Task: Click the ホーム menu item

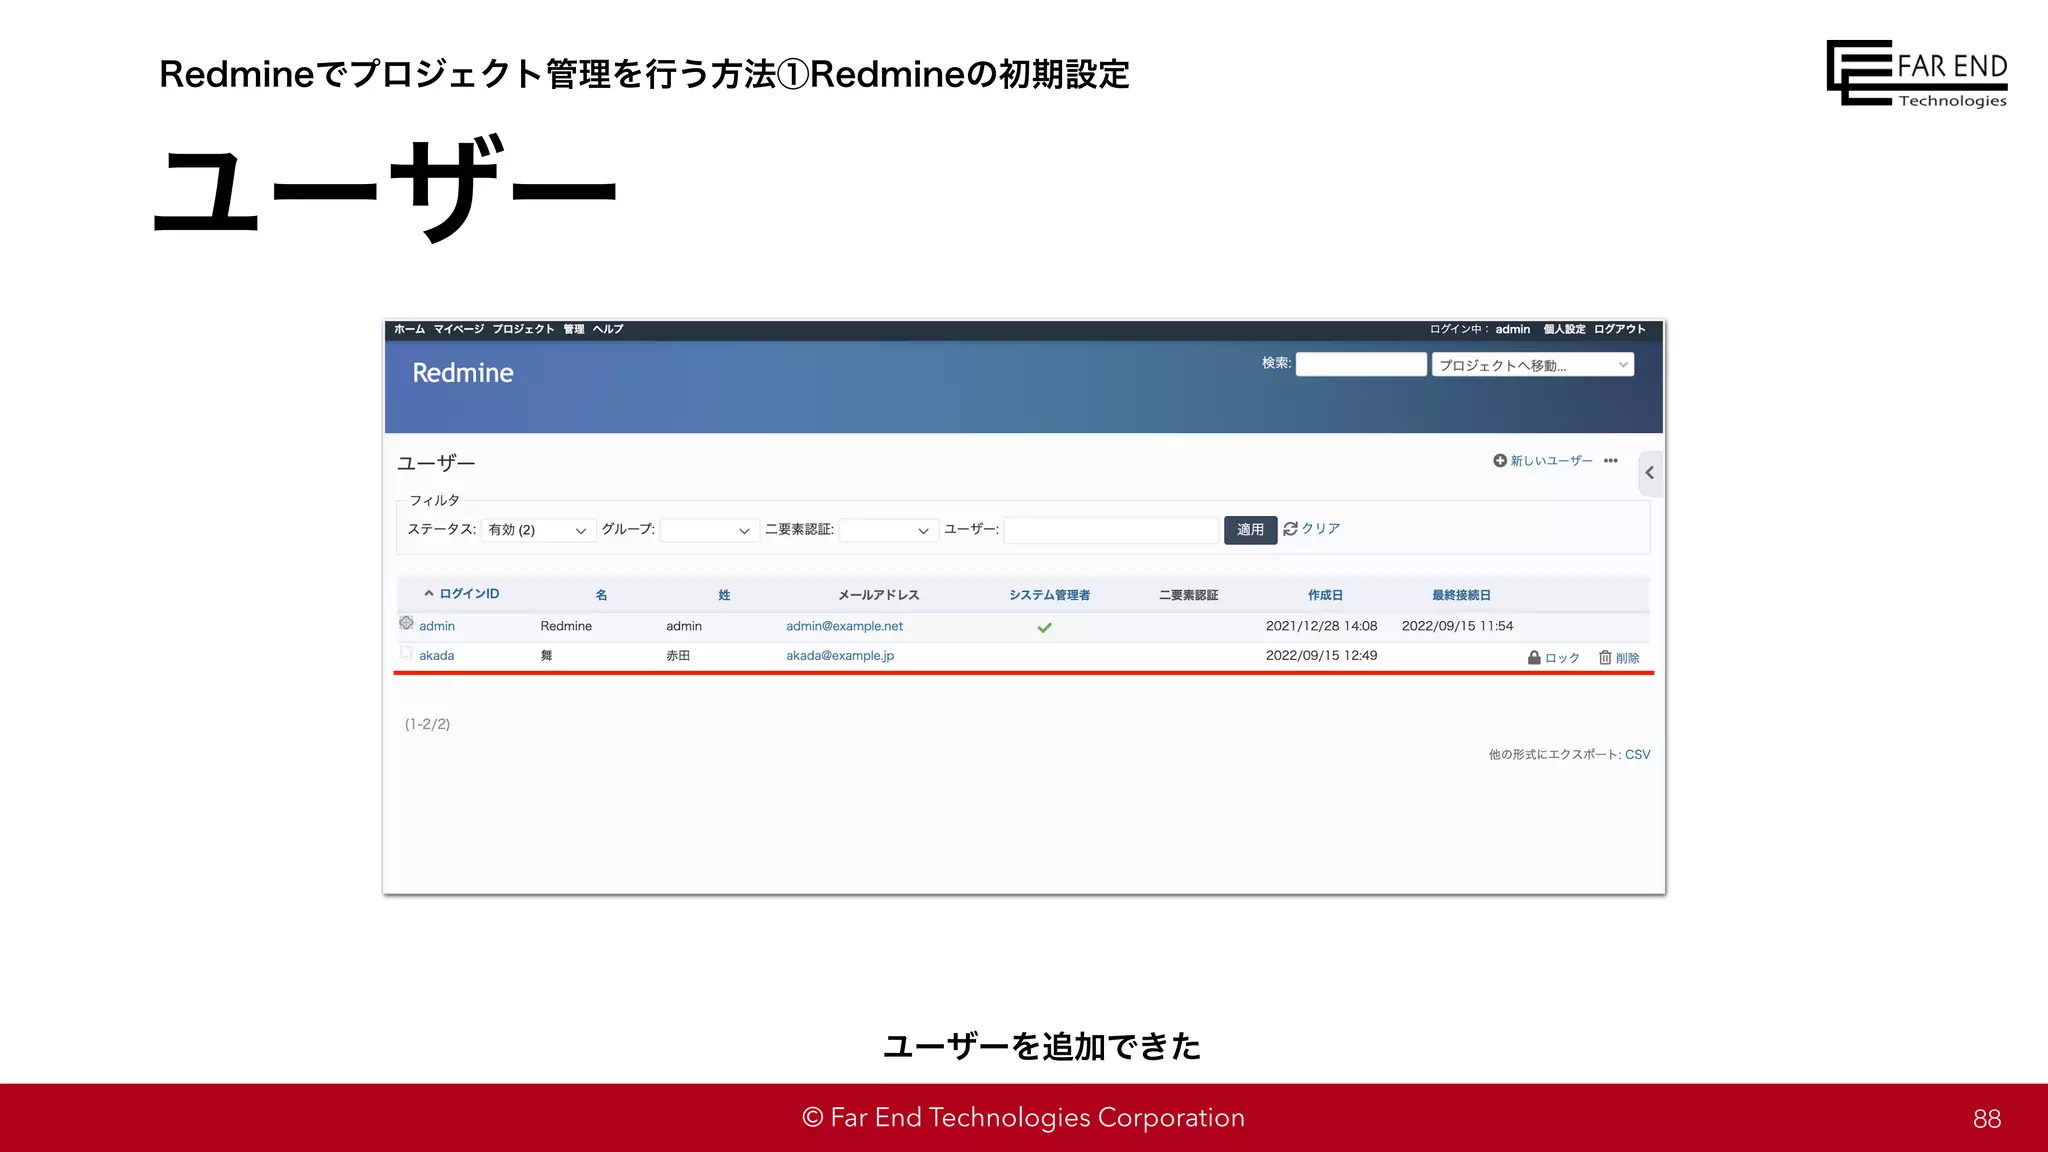Action: (409, 329)
